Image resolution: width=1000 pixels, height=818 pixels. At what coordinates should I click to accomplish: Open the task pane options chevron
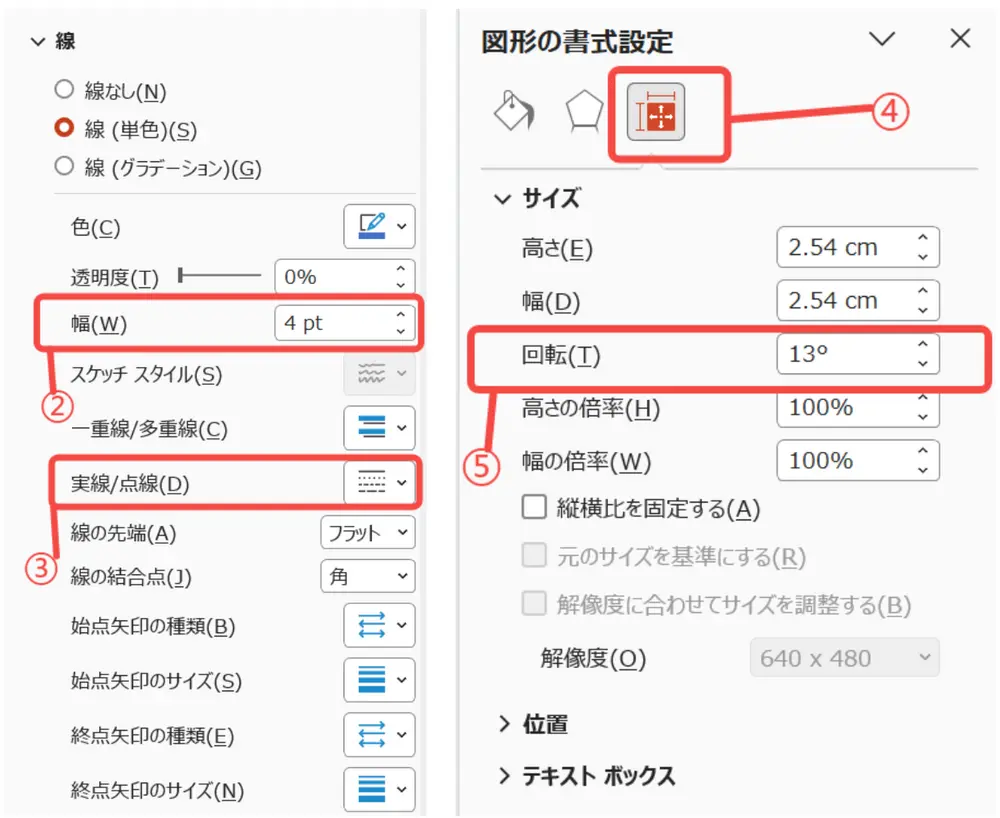882,39
